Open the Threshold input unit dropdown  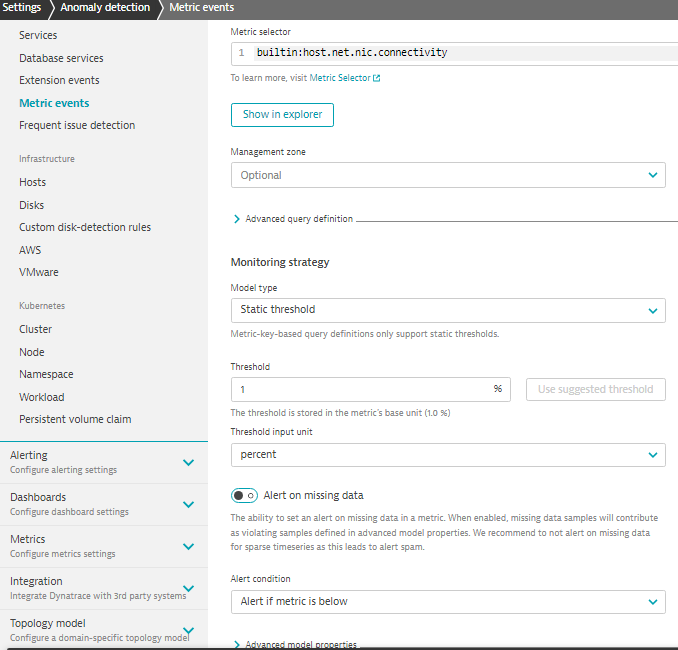(447, 454)
